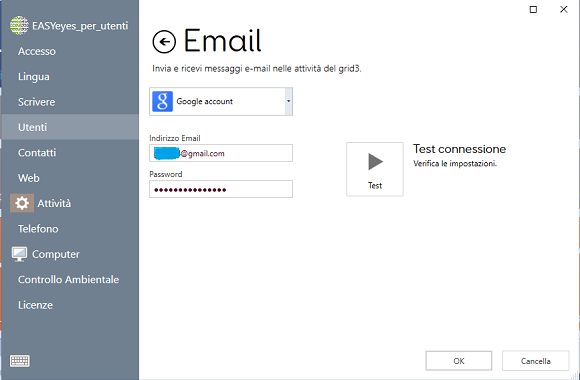Open the Contatti section
Screen dimensions: 580x380
point(37,152)
